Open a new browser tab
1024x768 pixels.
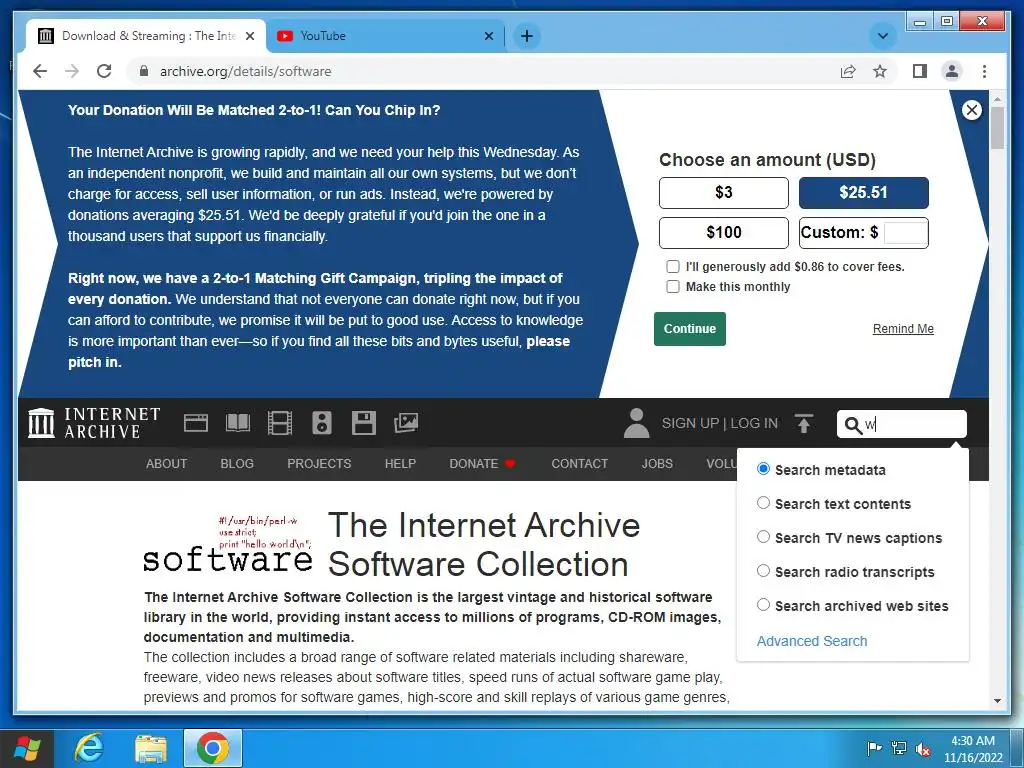pos(527,36)
